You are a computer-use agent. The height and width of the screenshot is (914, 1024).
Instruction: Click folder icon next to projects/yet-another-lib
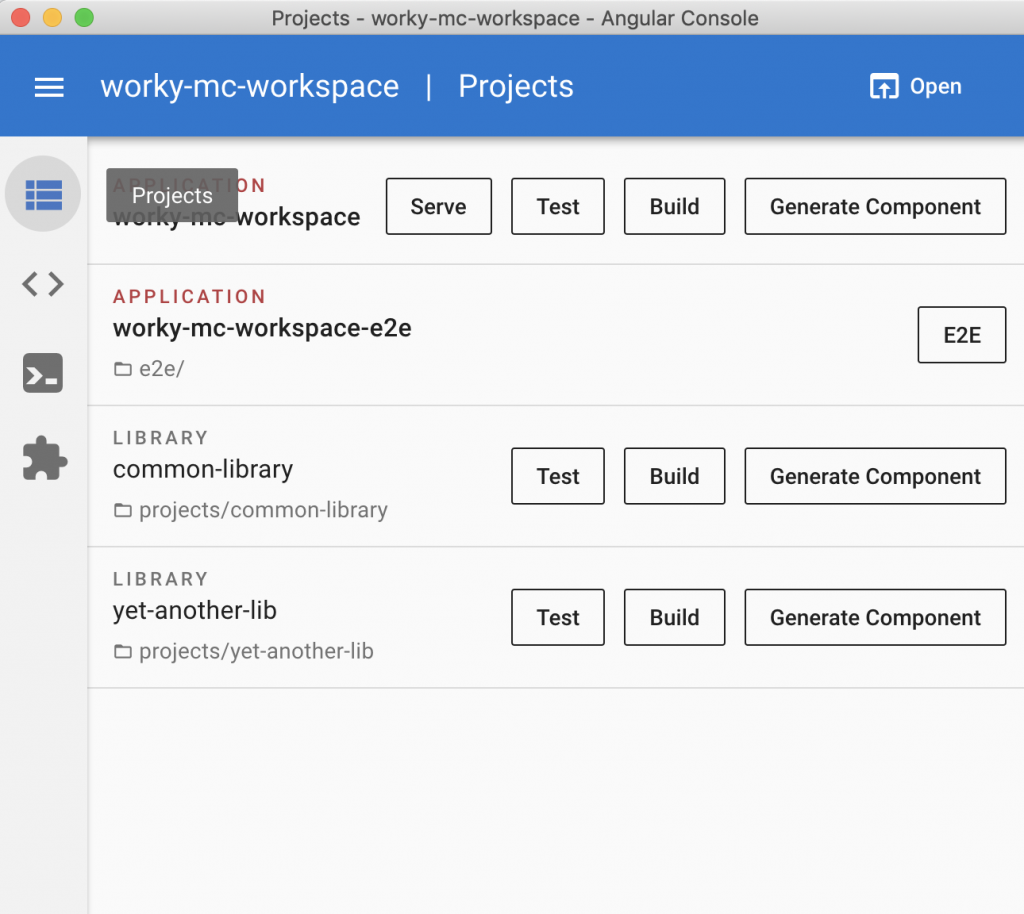coord(123,652)
